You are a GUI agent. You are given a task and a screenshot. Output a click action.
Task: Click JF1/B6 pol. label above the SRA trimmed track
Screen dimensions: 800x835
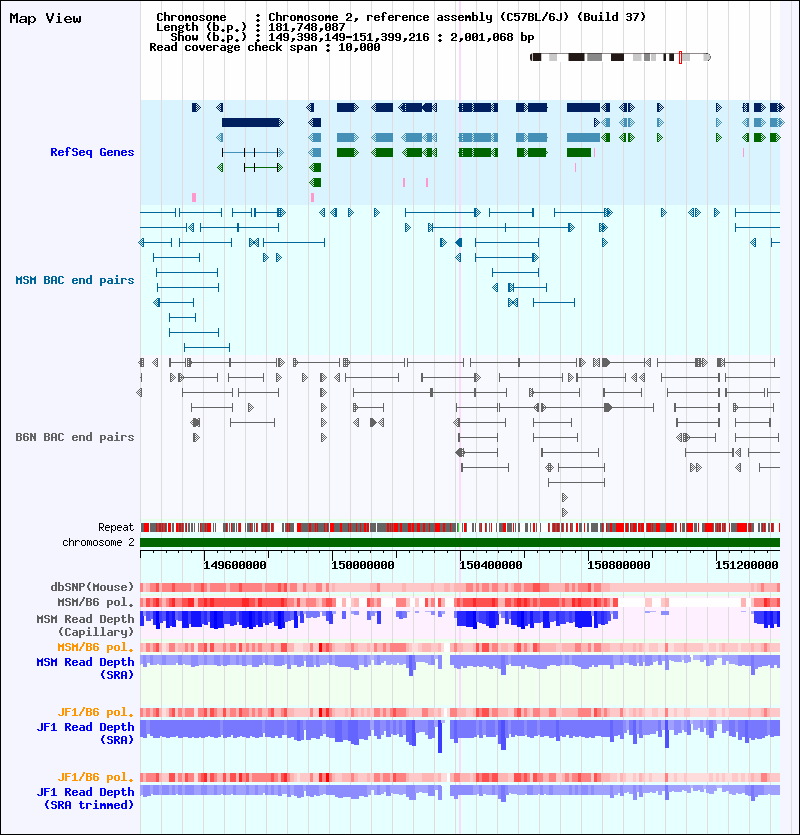[x=96, y=777]
